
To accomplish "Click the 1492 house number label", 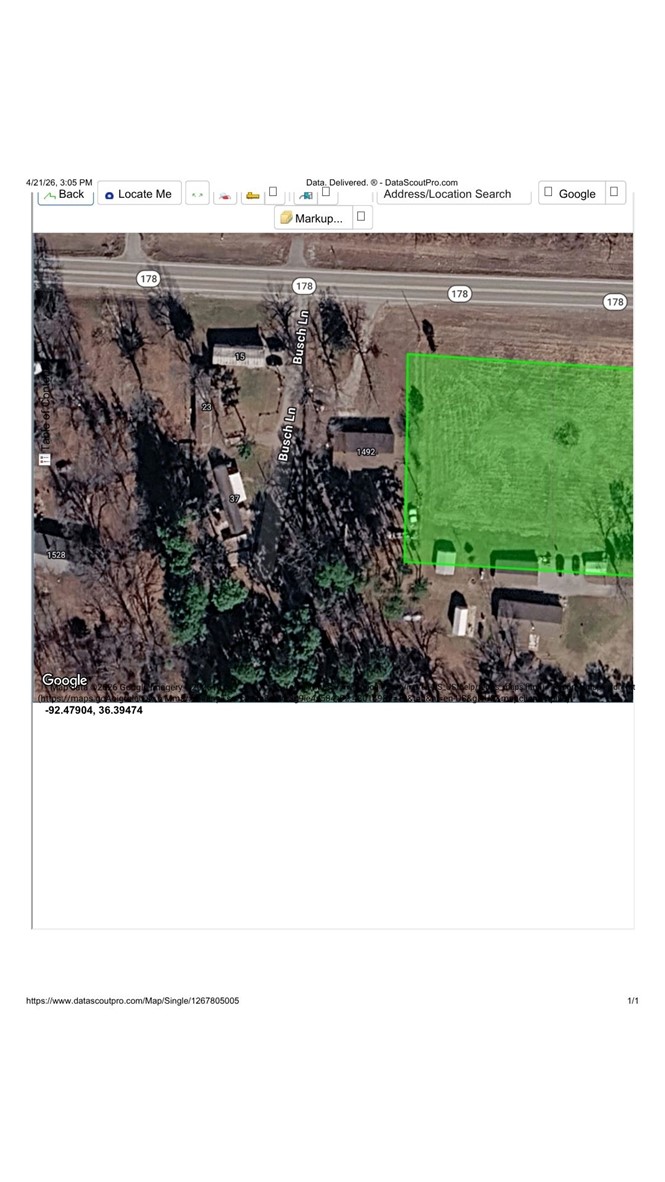I will [366, 452].
